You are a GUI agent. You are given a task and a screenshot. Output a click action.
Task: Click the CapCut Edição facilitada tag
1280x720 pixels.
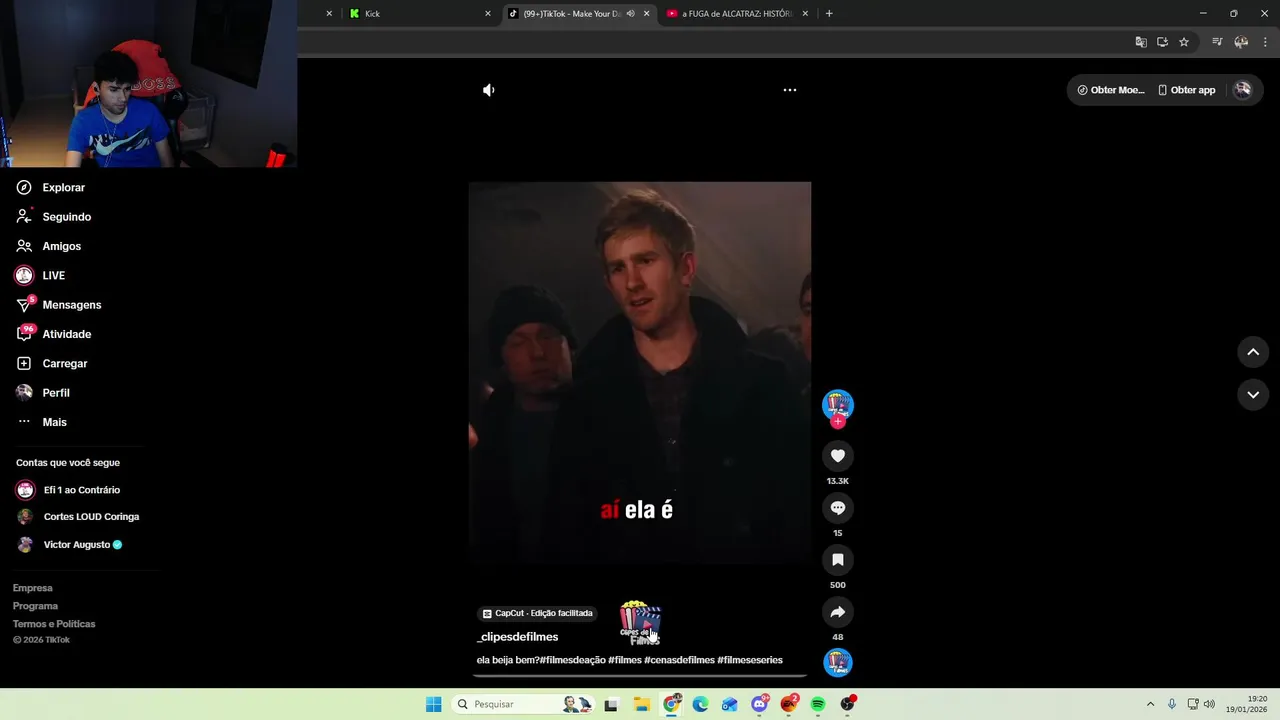pos(538,613)
